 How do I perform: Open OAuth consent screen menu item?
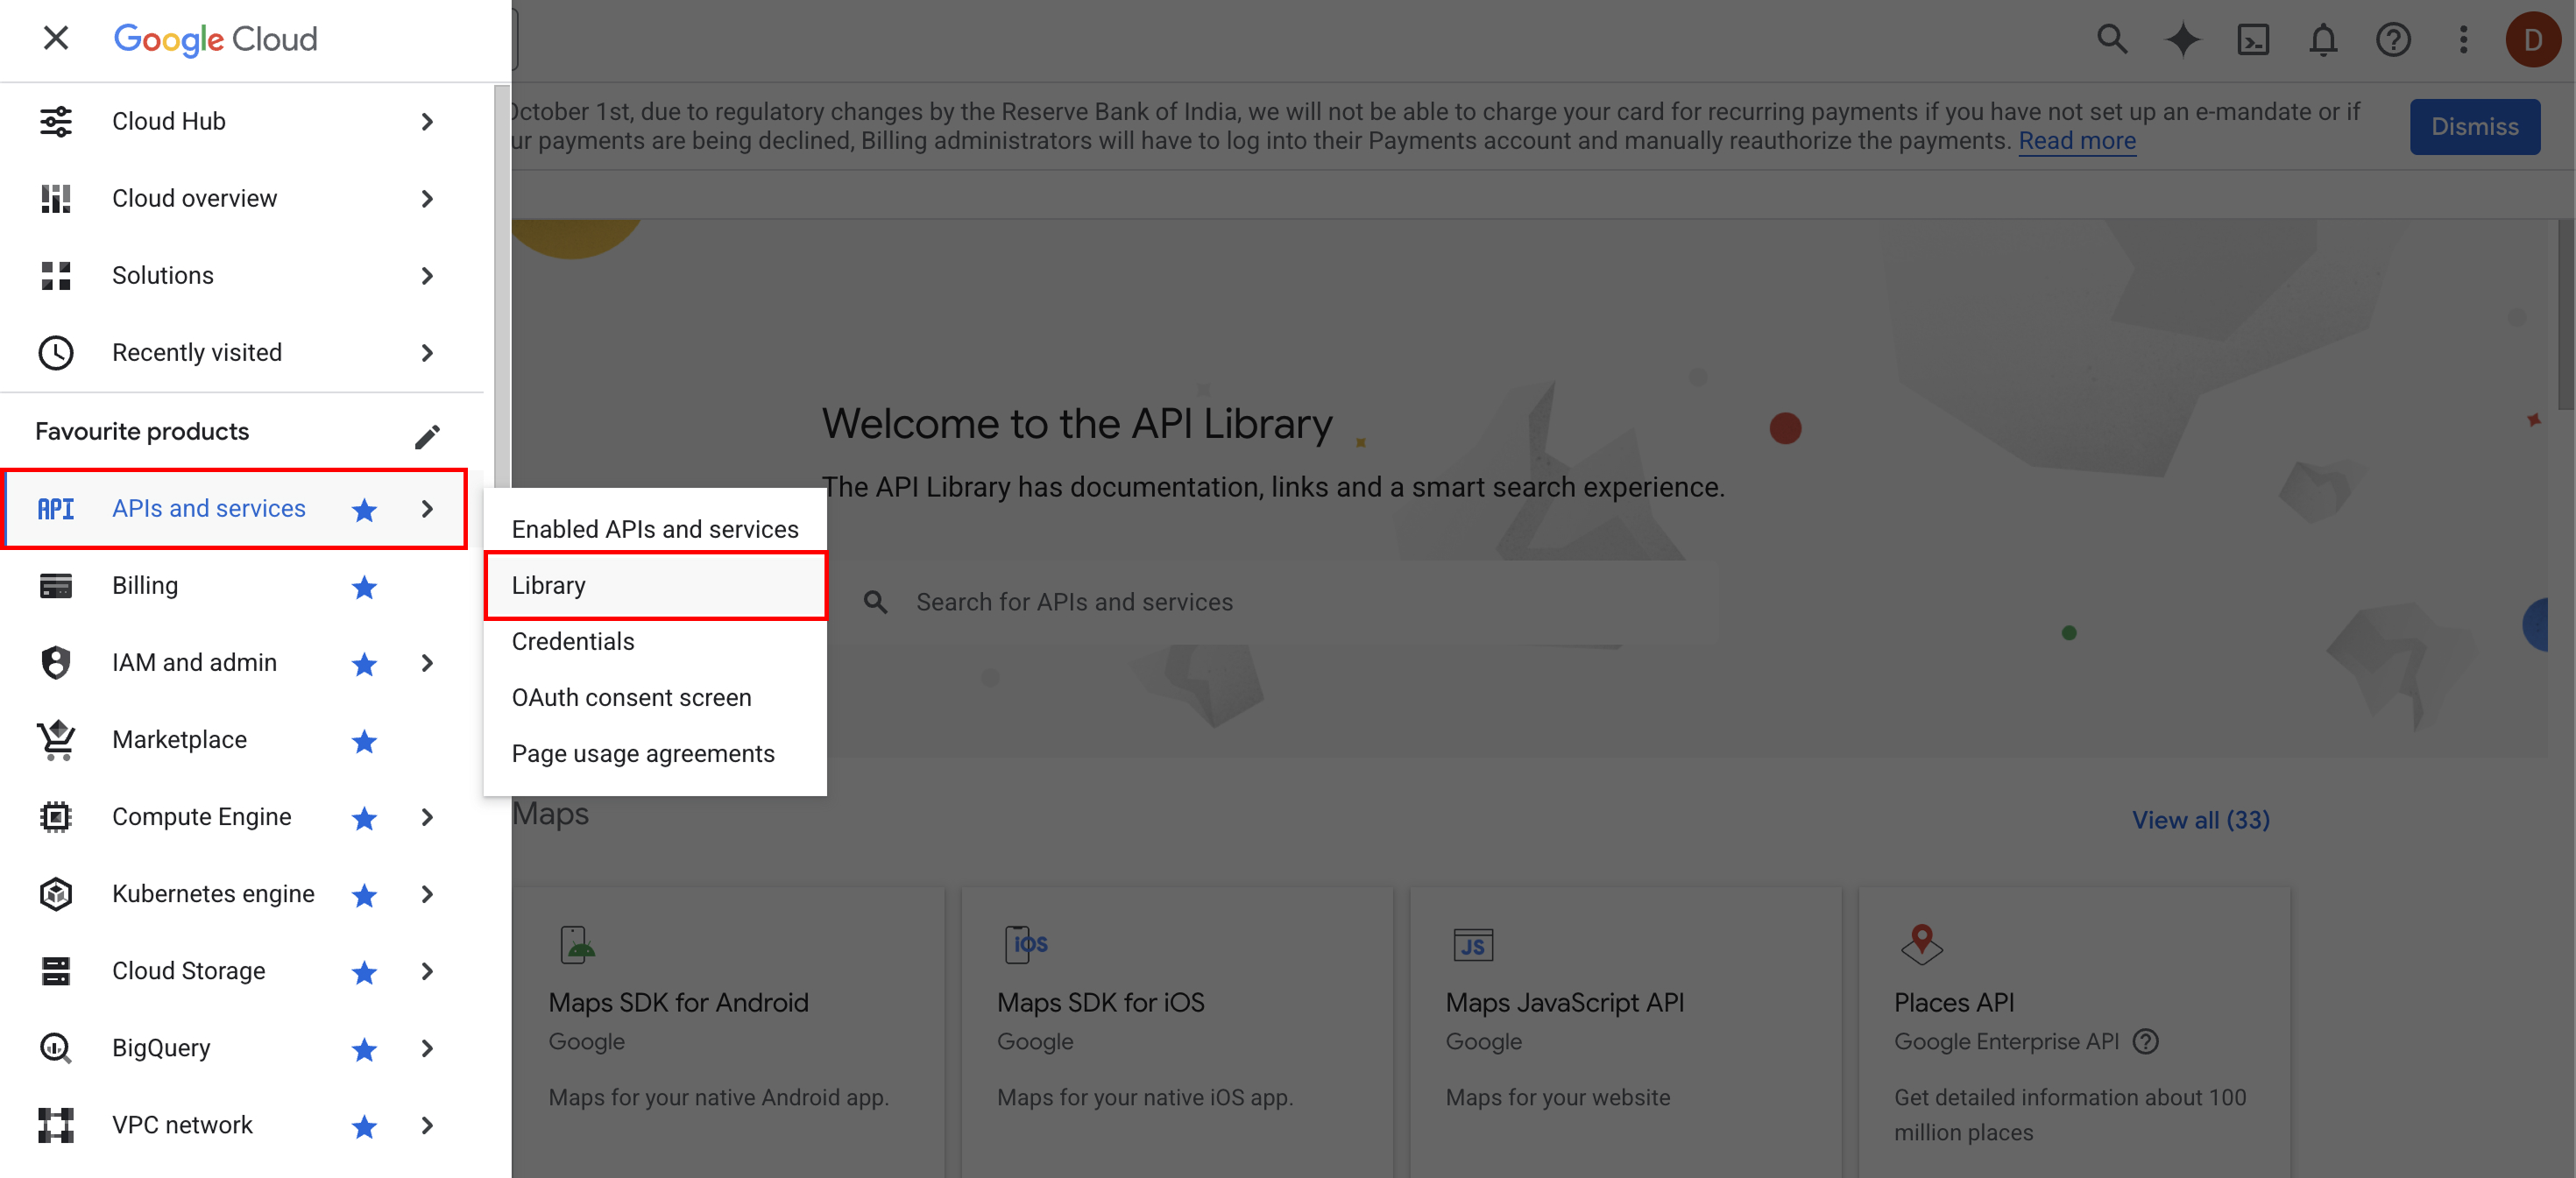631,698
